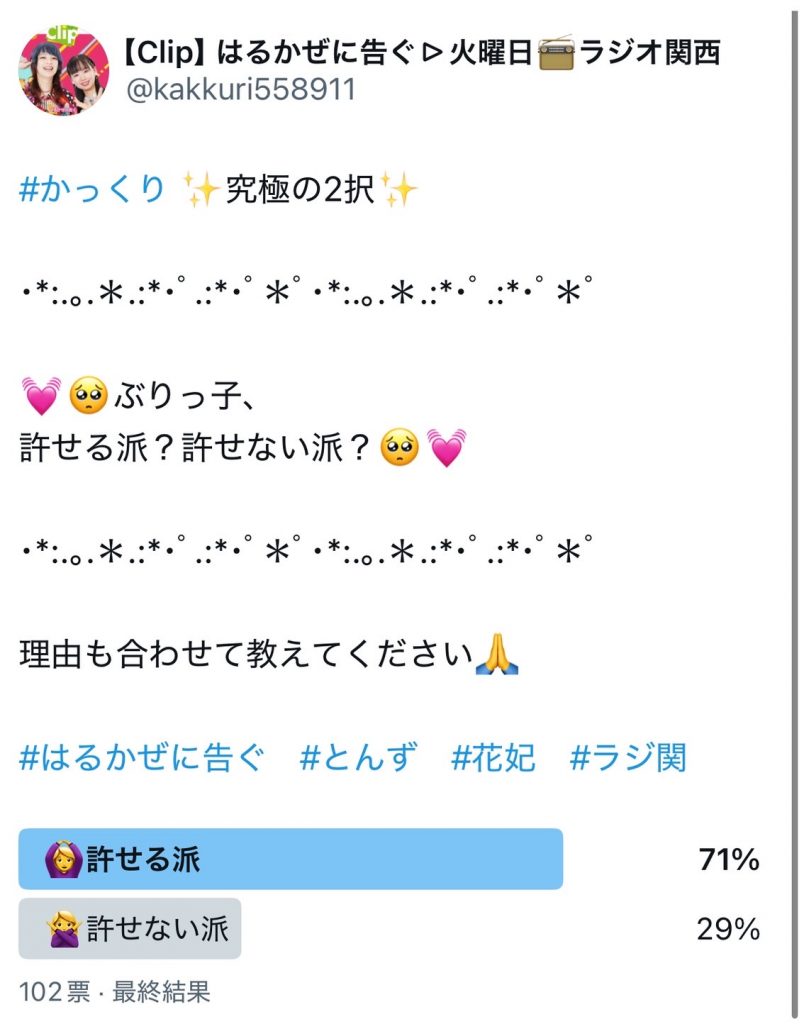Click the 102票 · 最終結果 poll summary

pyautogui.click(x=115, y=992)
